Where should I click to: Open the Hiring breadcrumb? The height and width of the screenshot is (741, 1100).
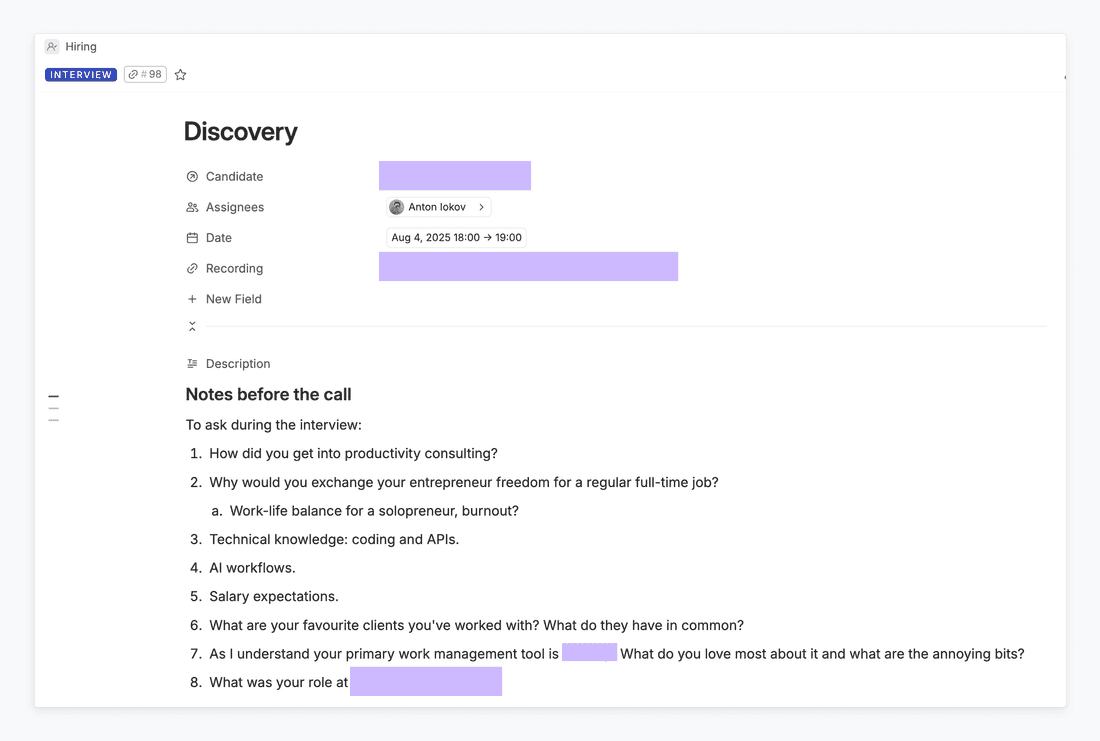(81, 47)
